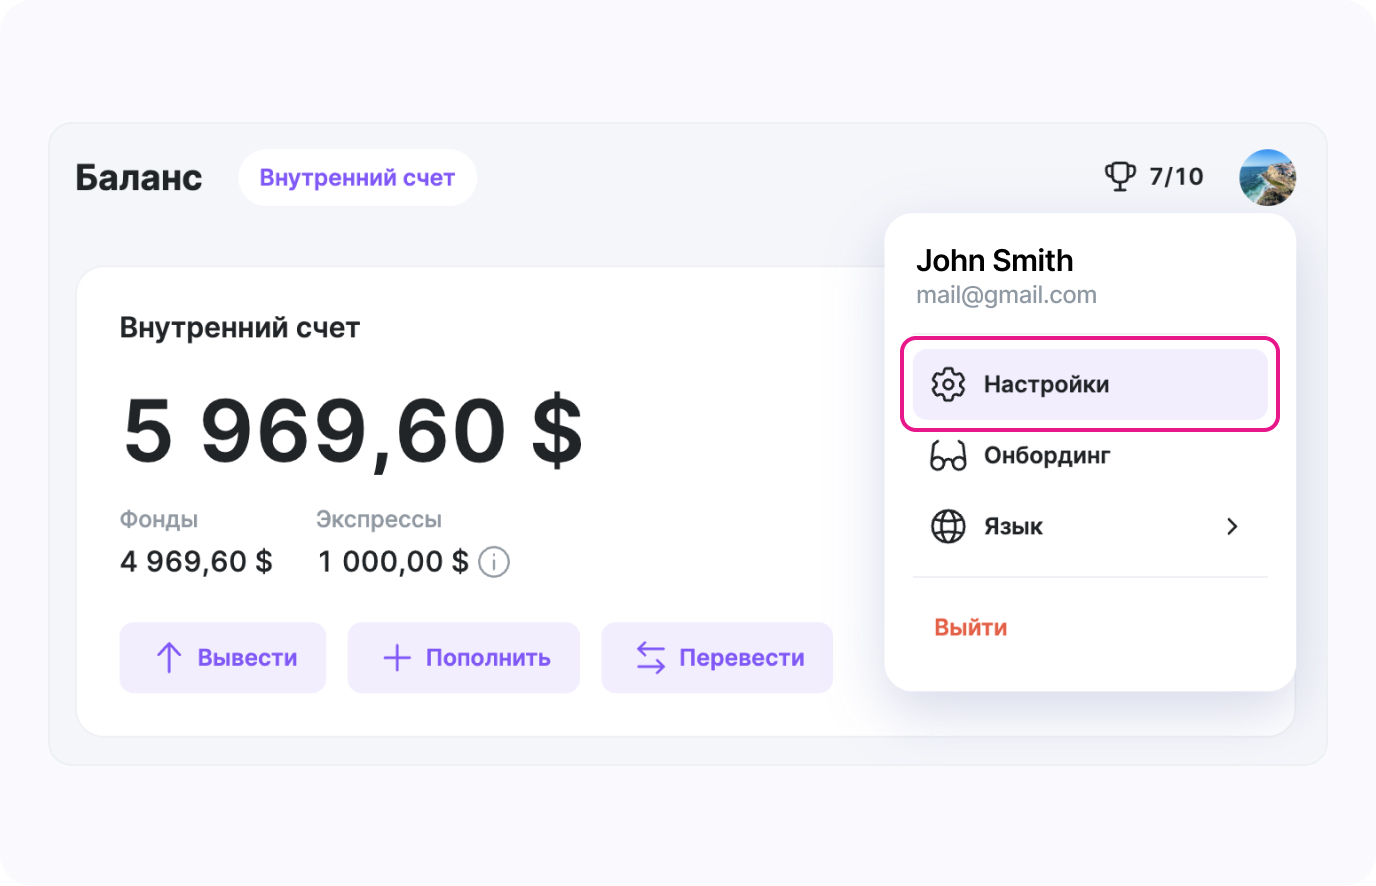Click the mail@gmail.com email text
Screen dimensions: 1376x886
click(x=1006, y=295)
